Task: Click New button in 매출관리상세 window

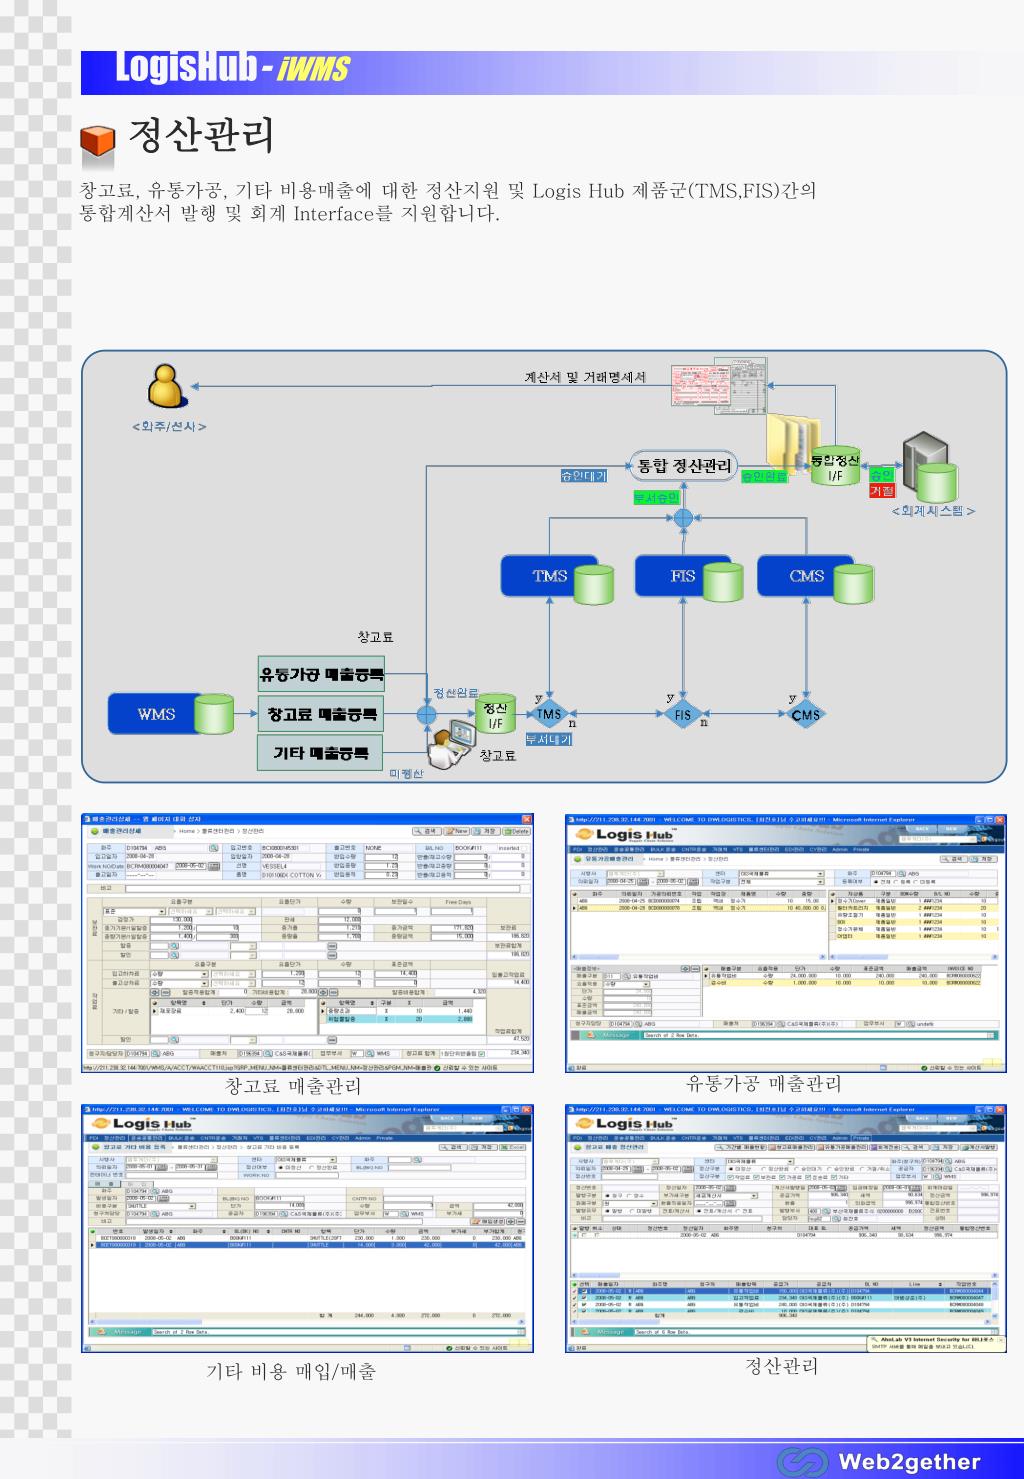Action: tap(457, 831)
